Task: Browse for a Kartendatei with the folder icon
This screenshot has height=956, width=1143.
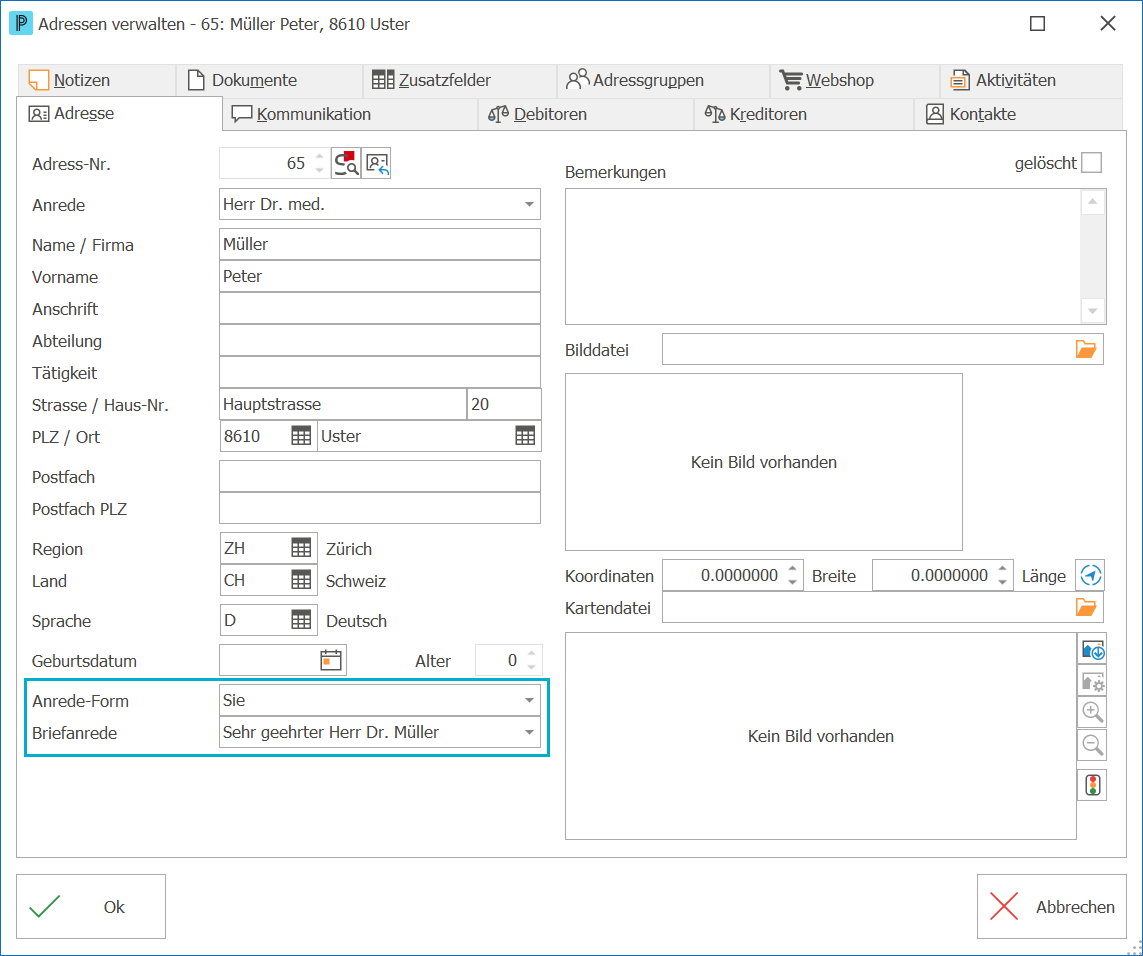Action: coord(1086,607)
